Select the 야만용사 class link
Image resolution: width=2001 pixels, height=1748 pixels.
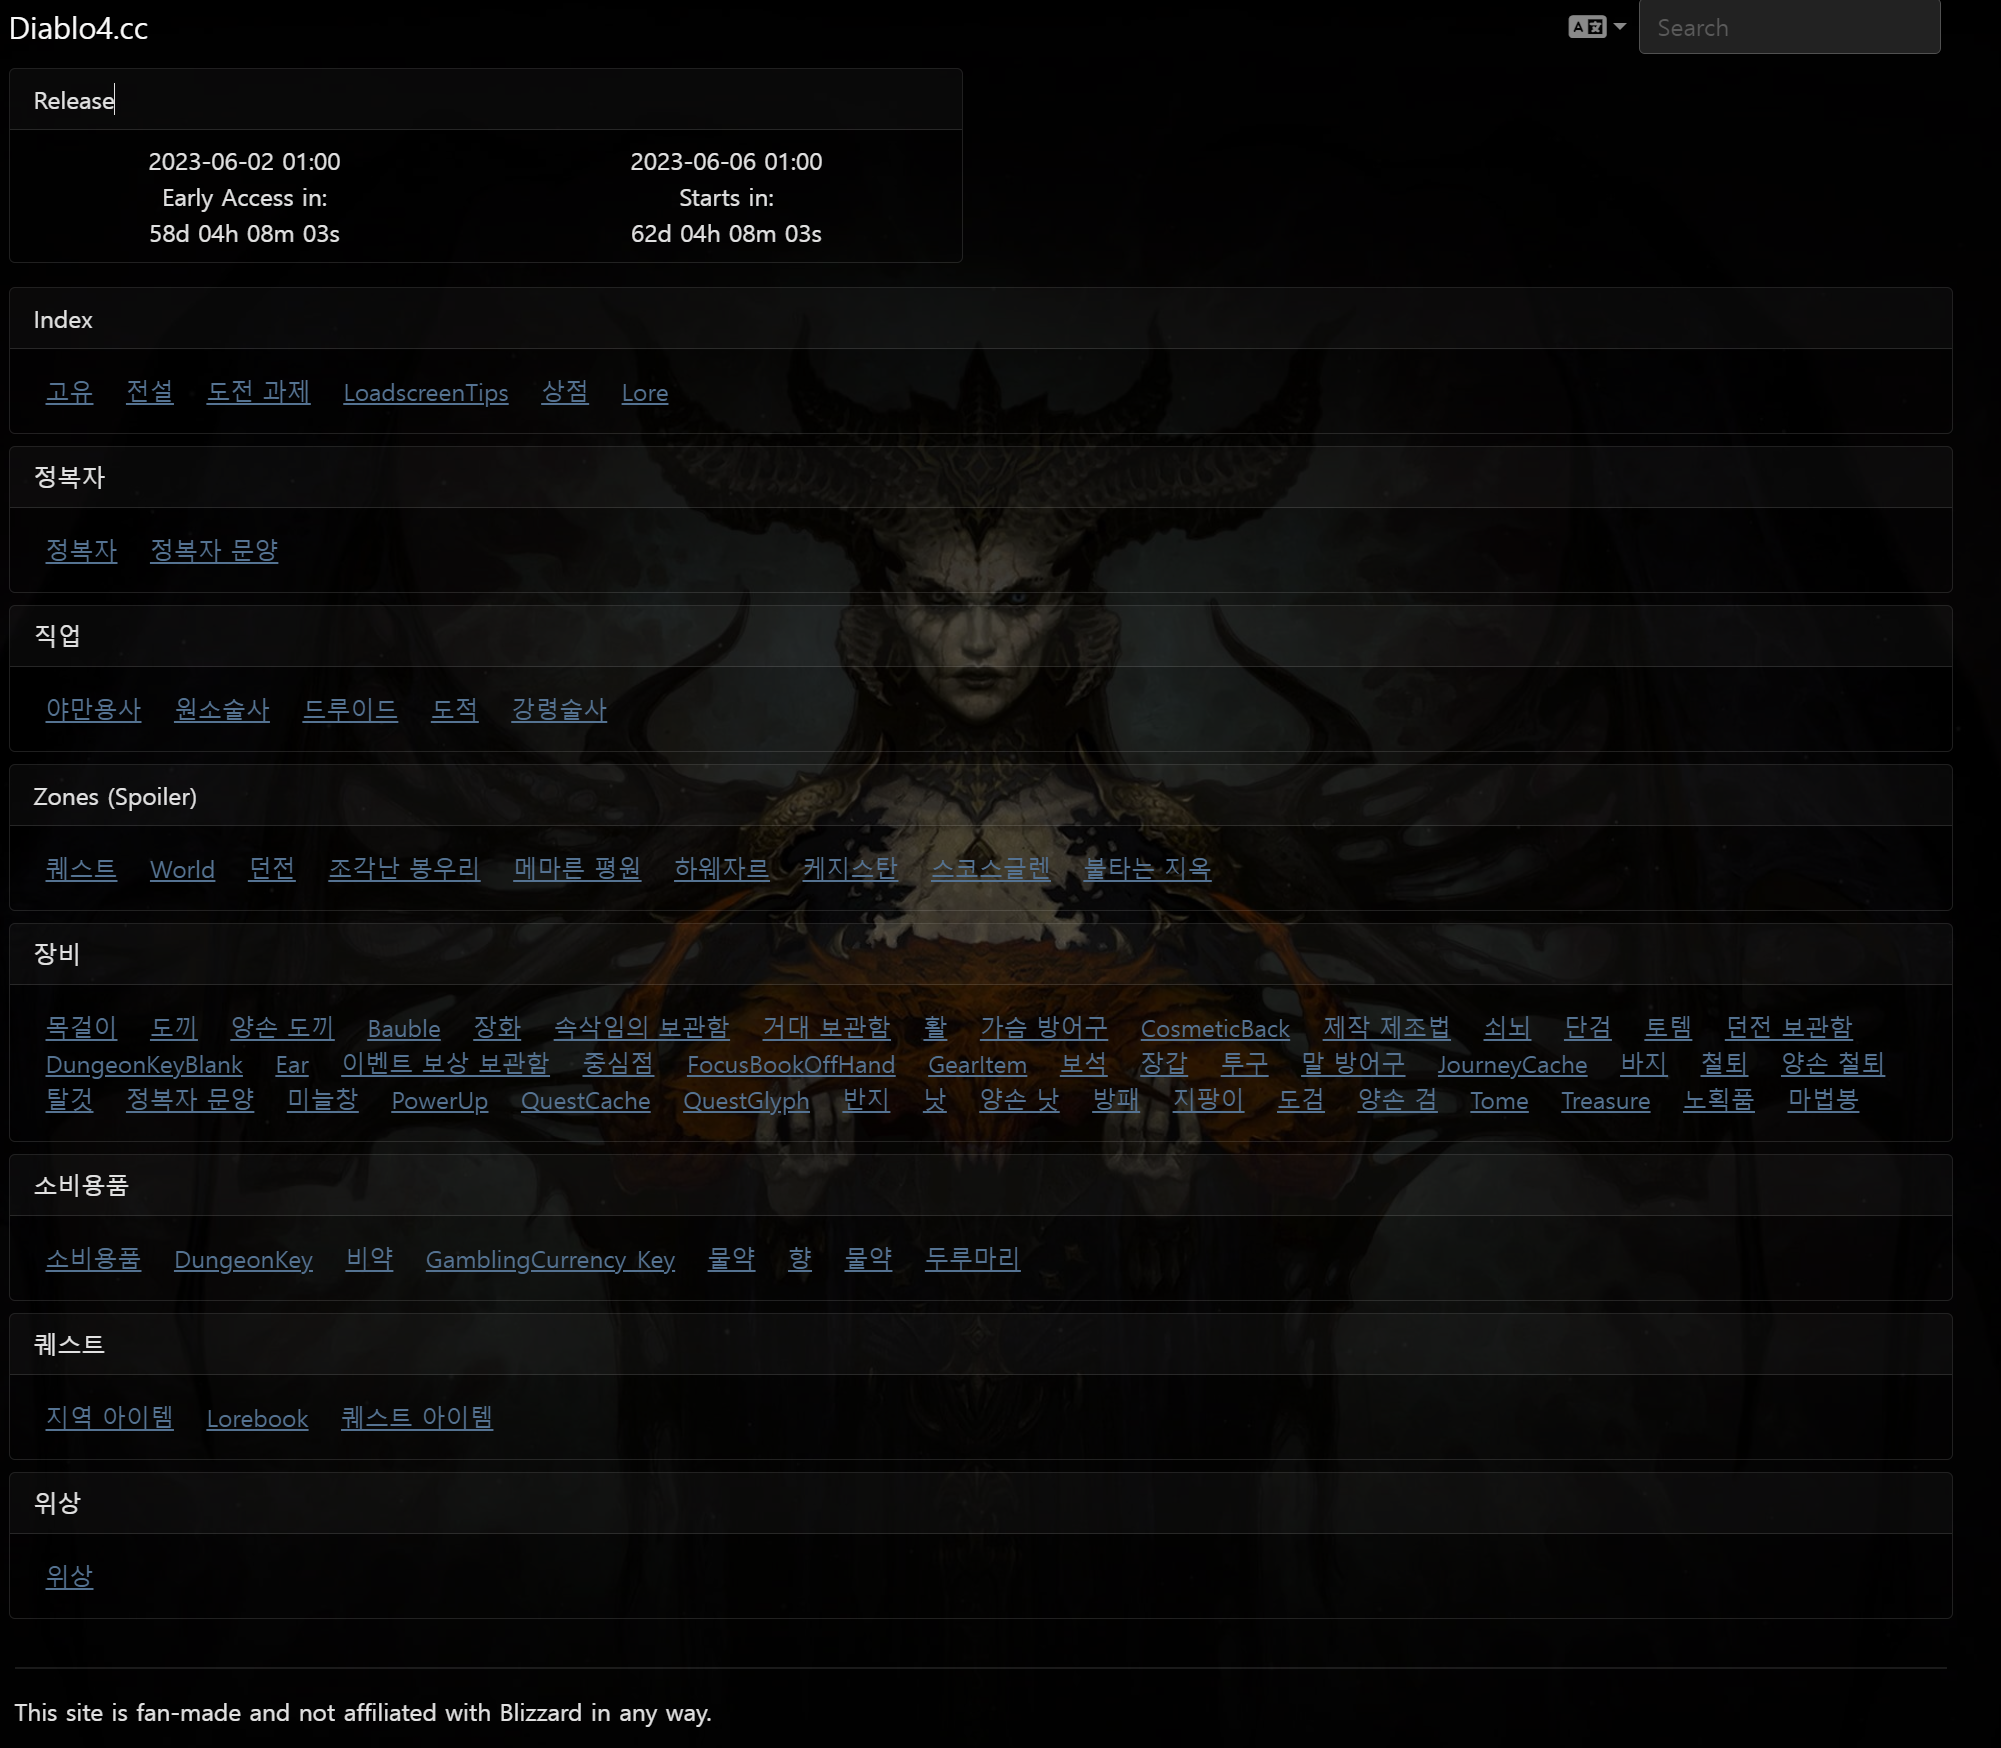93,710
